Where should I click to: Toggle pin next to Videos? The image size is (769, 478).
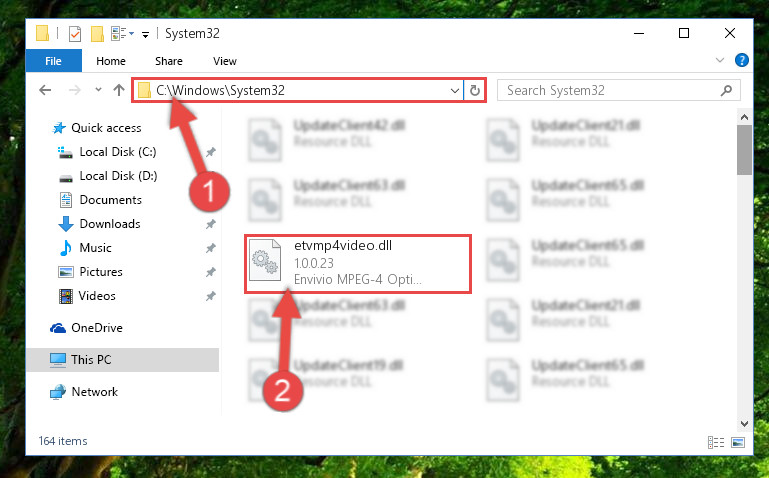pos(210,296)
